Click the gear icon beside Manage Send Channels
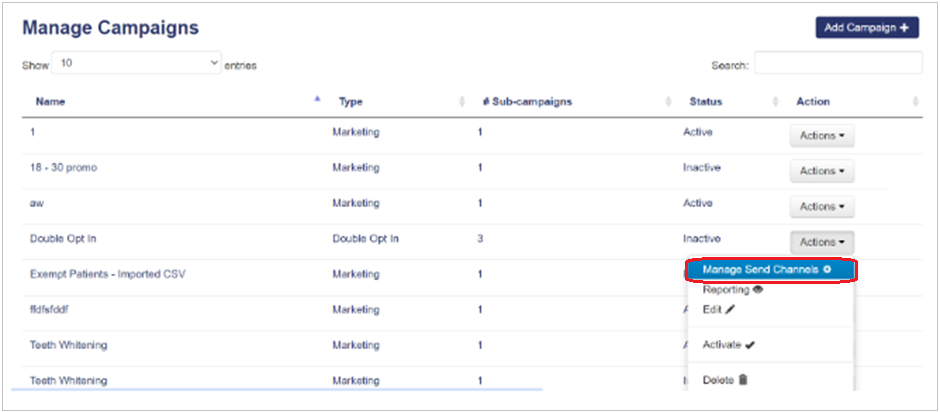 tap(827, 270)
